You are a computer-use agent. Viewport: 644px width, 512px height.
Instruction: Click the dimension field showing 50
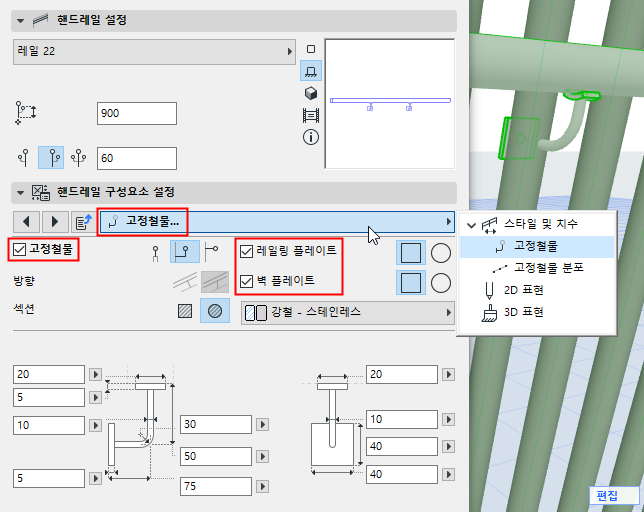click(x=216, y=456)
